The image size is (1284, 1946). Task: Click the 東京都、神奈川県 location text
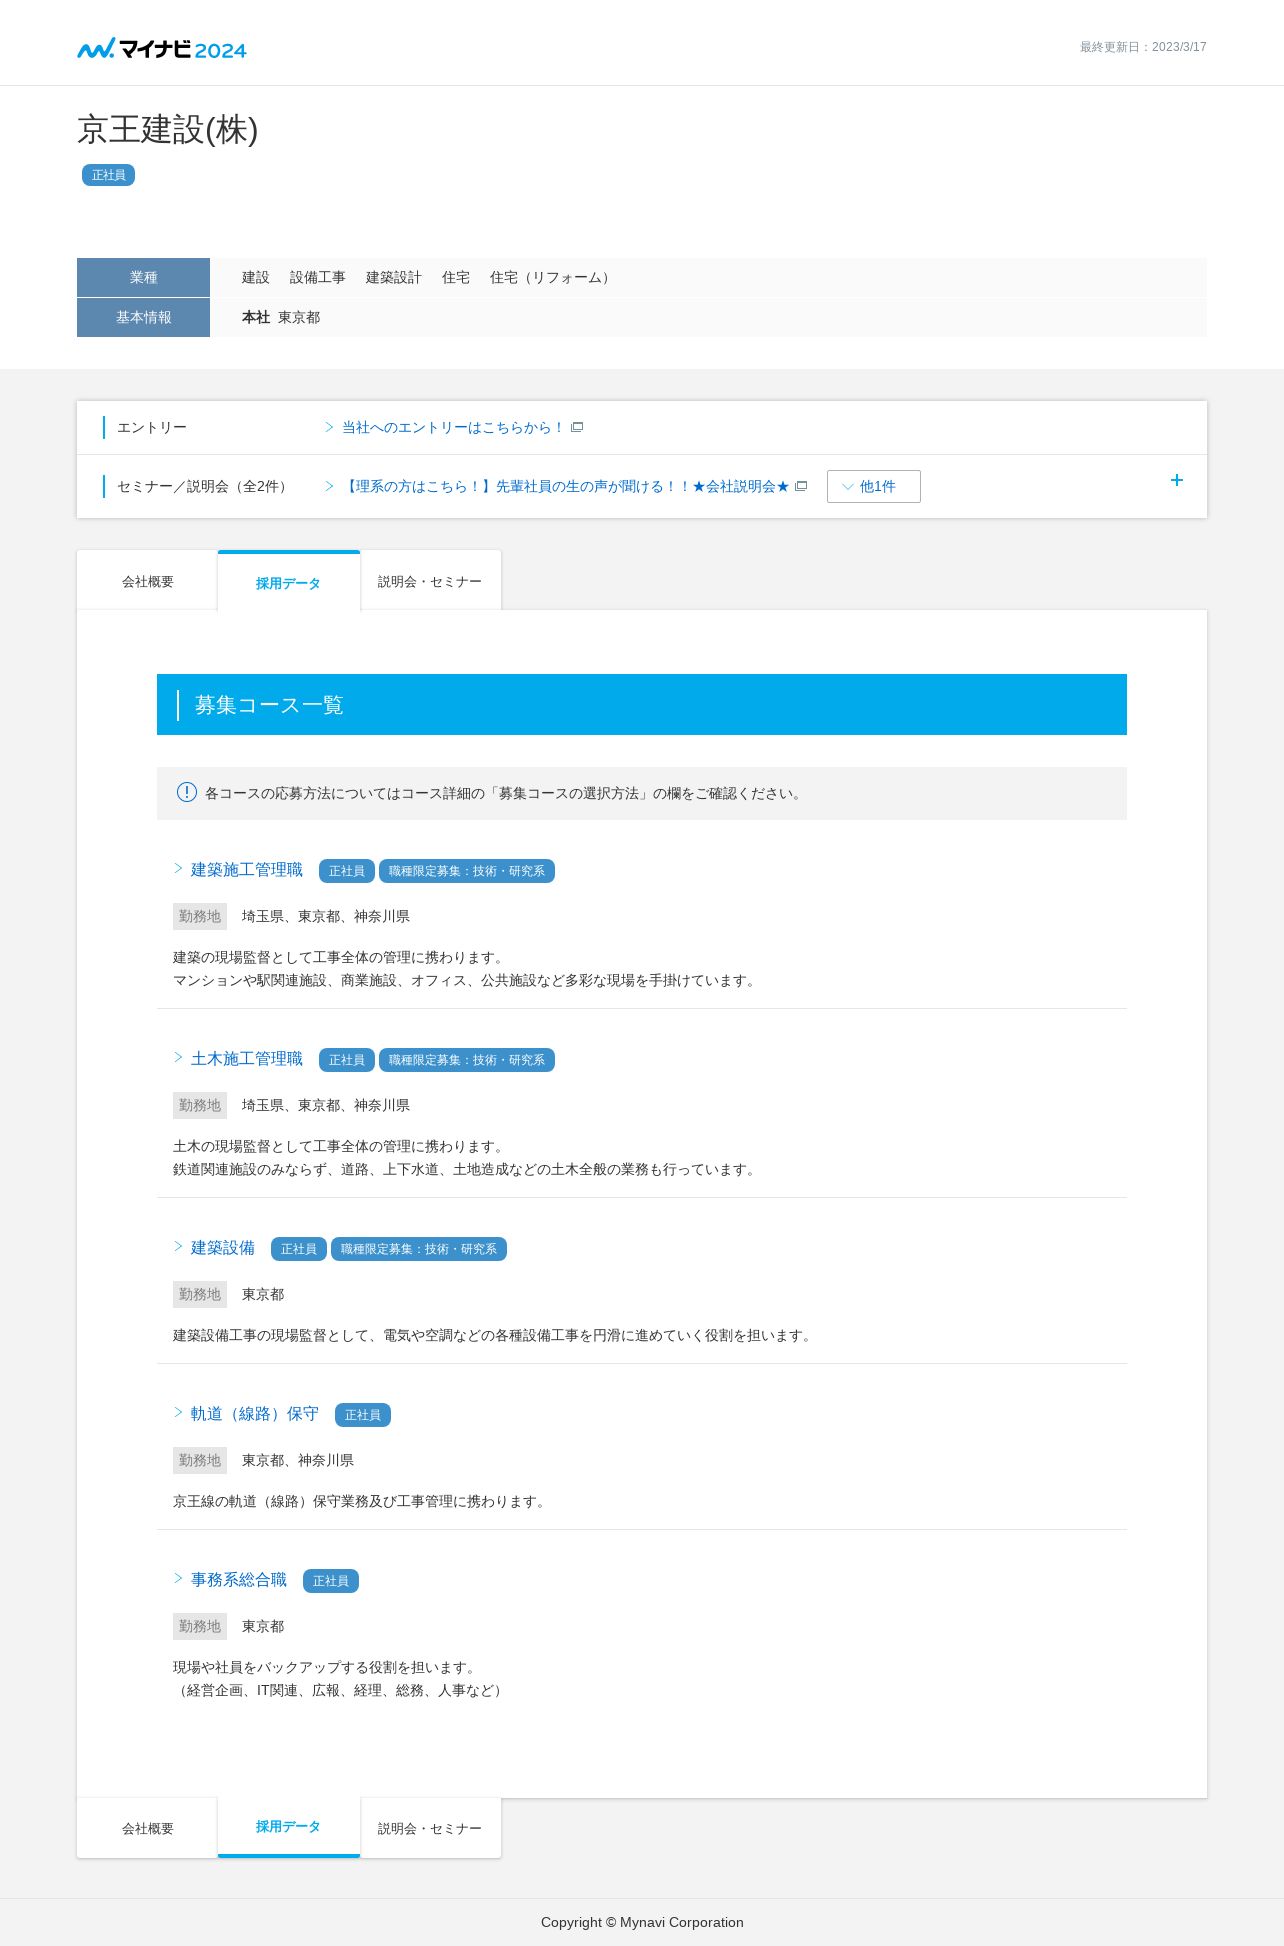tap(298, 1460)
